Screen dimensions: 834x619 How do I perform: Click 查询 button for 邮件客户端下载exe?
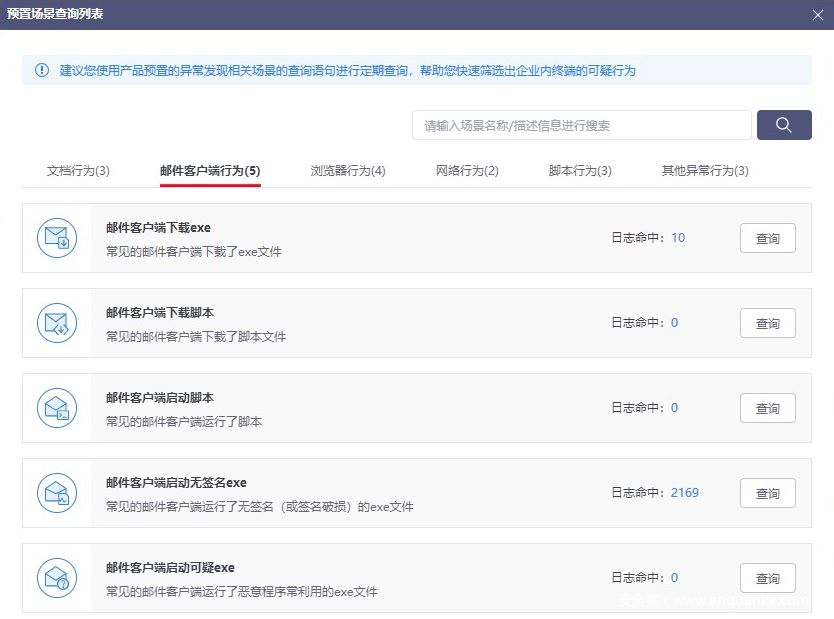pos(767,238)
